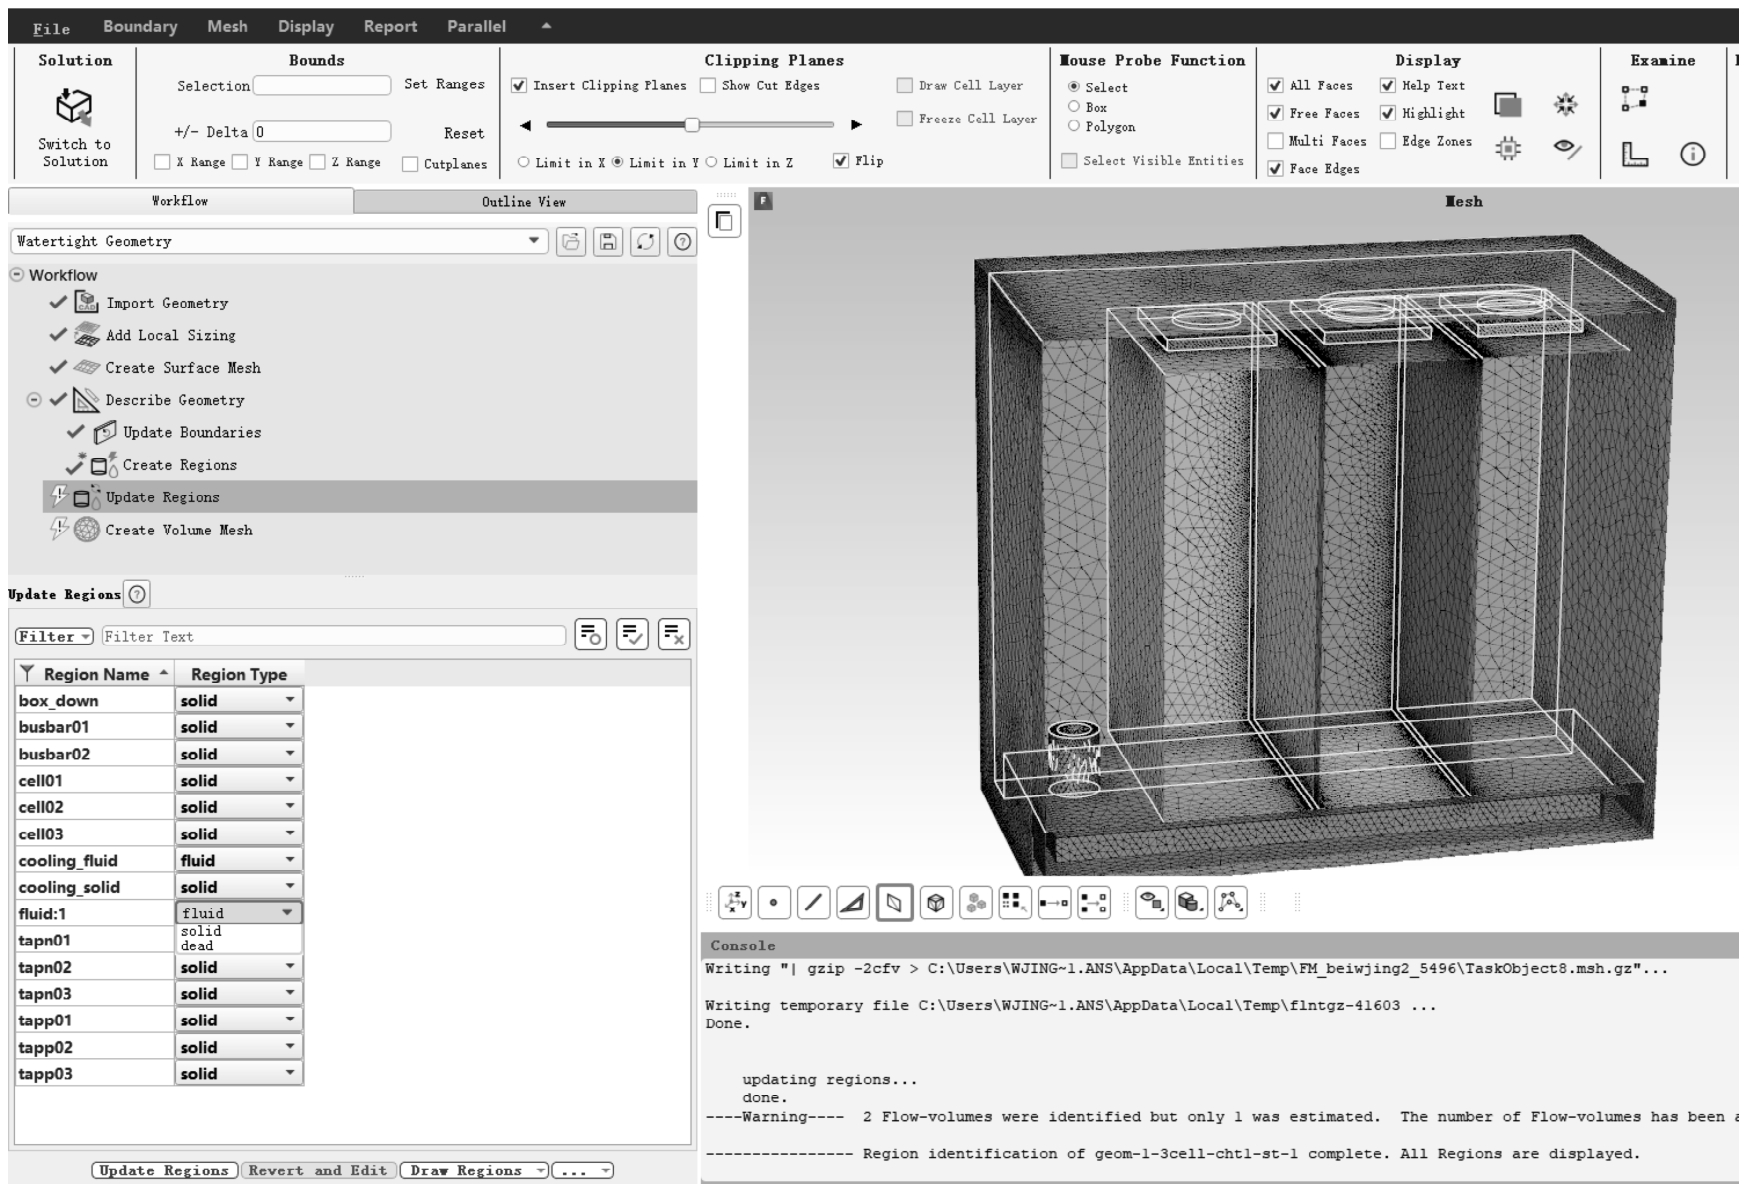Enable Multi Faces display checkbox
This screenshot has height=1192, width=1747.
coord(1275,141)
